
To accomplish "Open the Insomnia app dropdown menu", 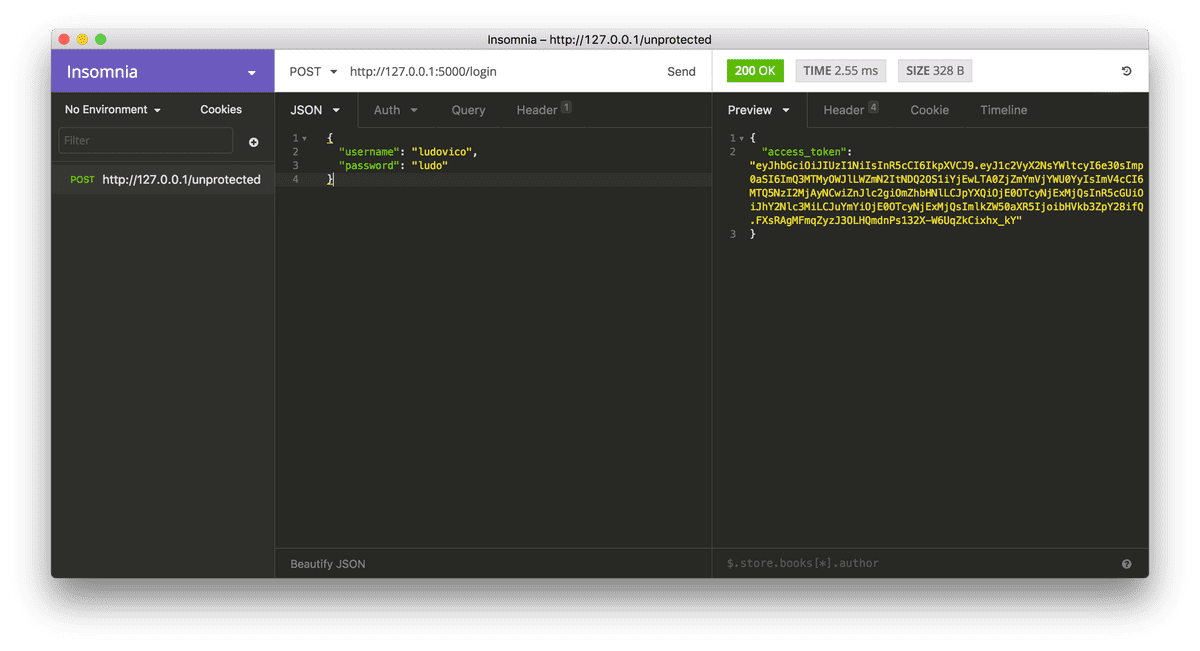I will pos(251,73).
